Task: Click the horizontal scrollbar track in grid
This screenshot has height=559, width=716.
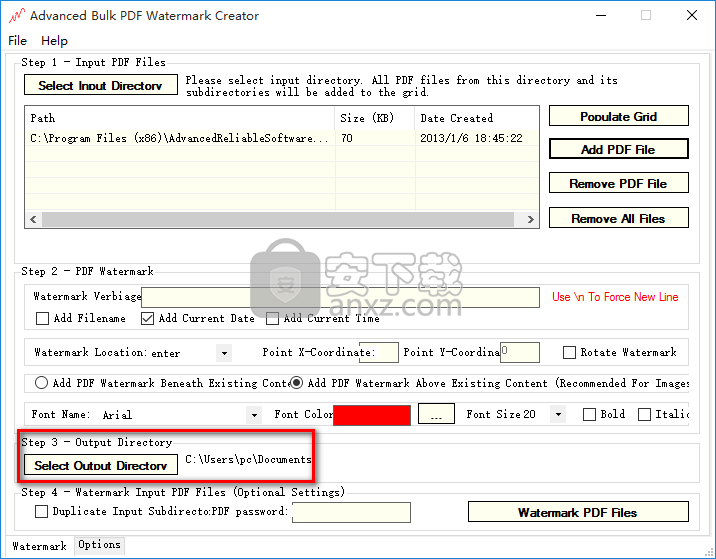Action: (278, 219)
